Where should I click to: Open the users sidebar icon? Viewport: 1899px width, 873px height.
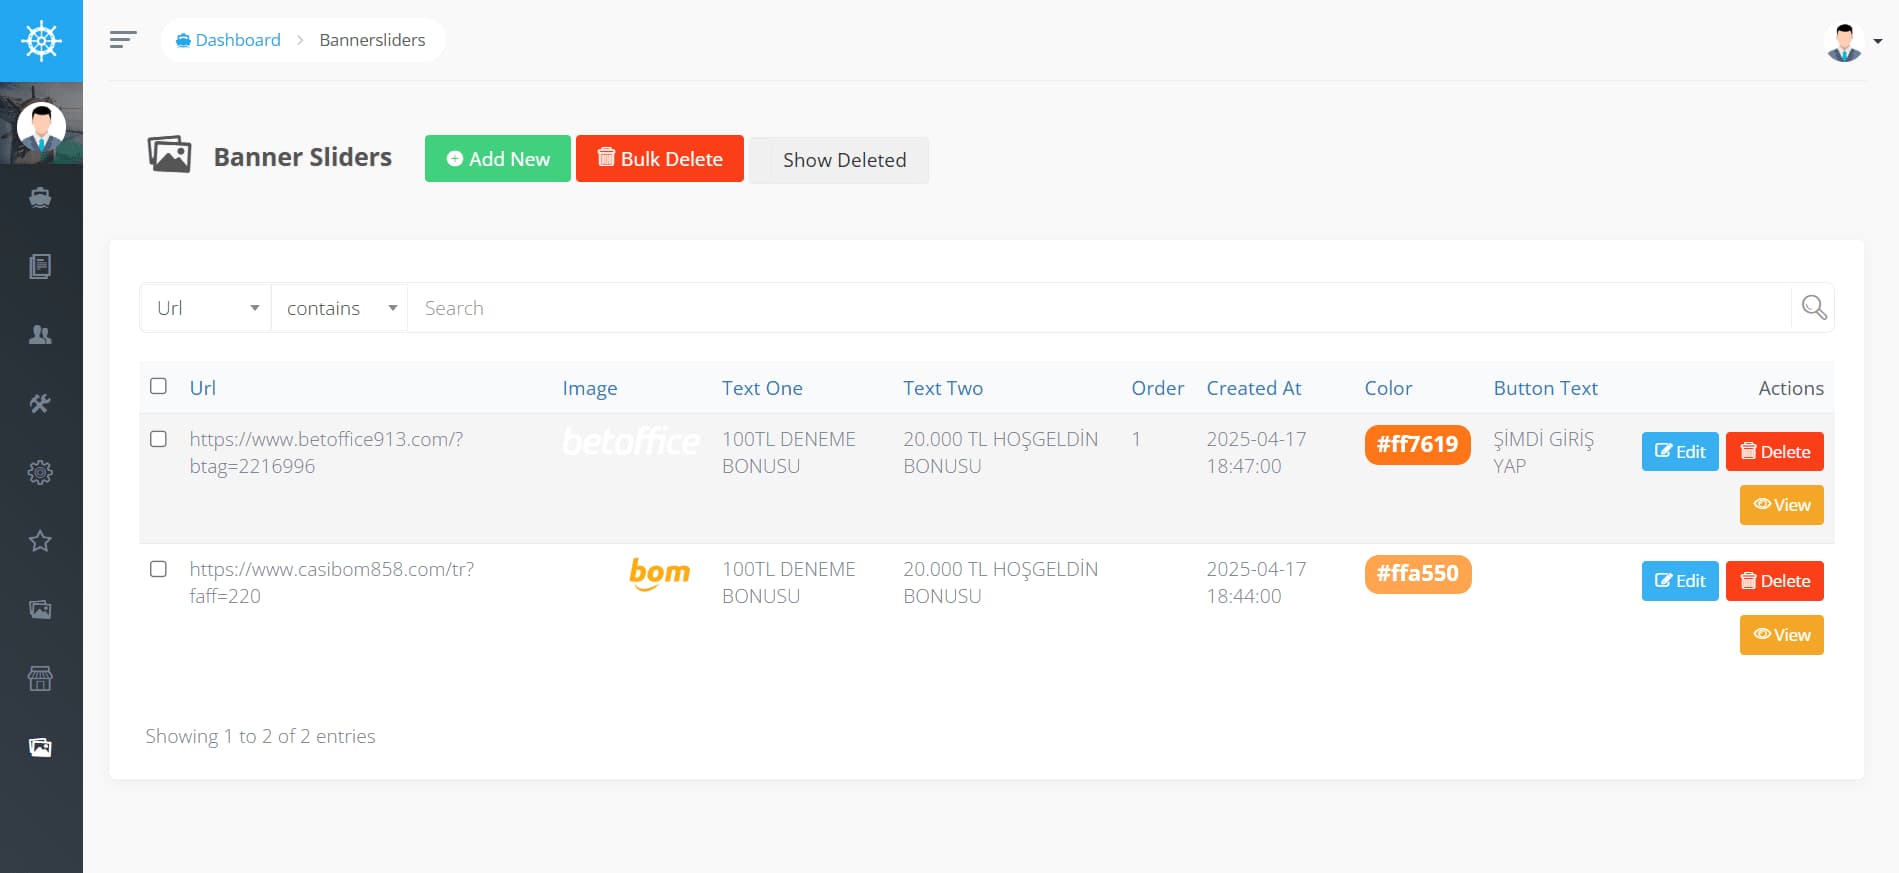click(40, 335)
